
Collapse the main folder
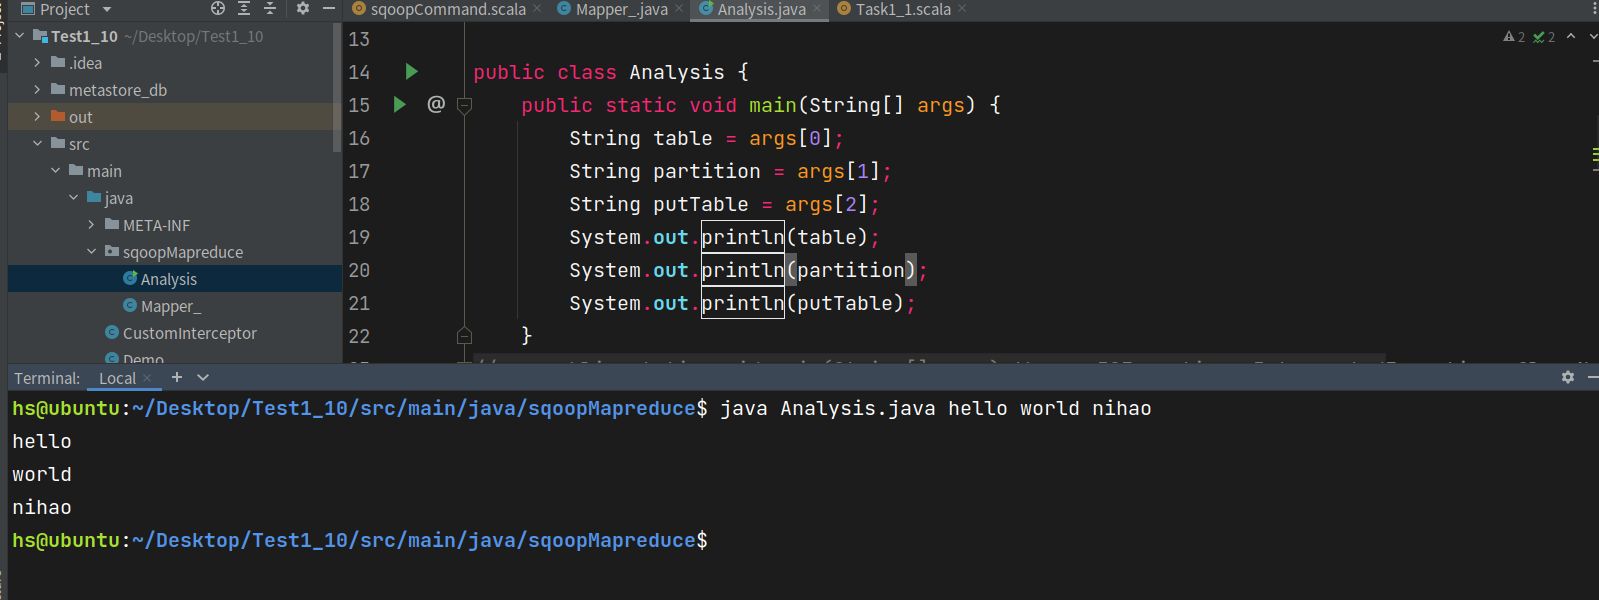coord(56,170)
